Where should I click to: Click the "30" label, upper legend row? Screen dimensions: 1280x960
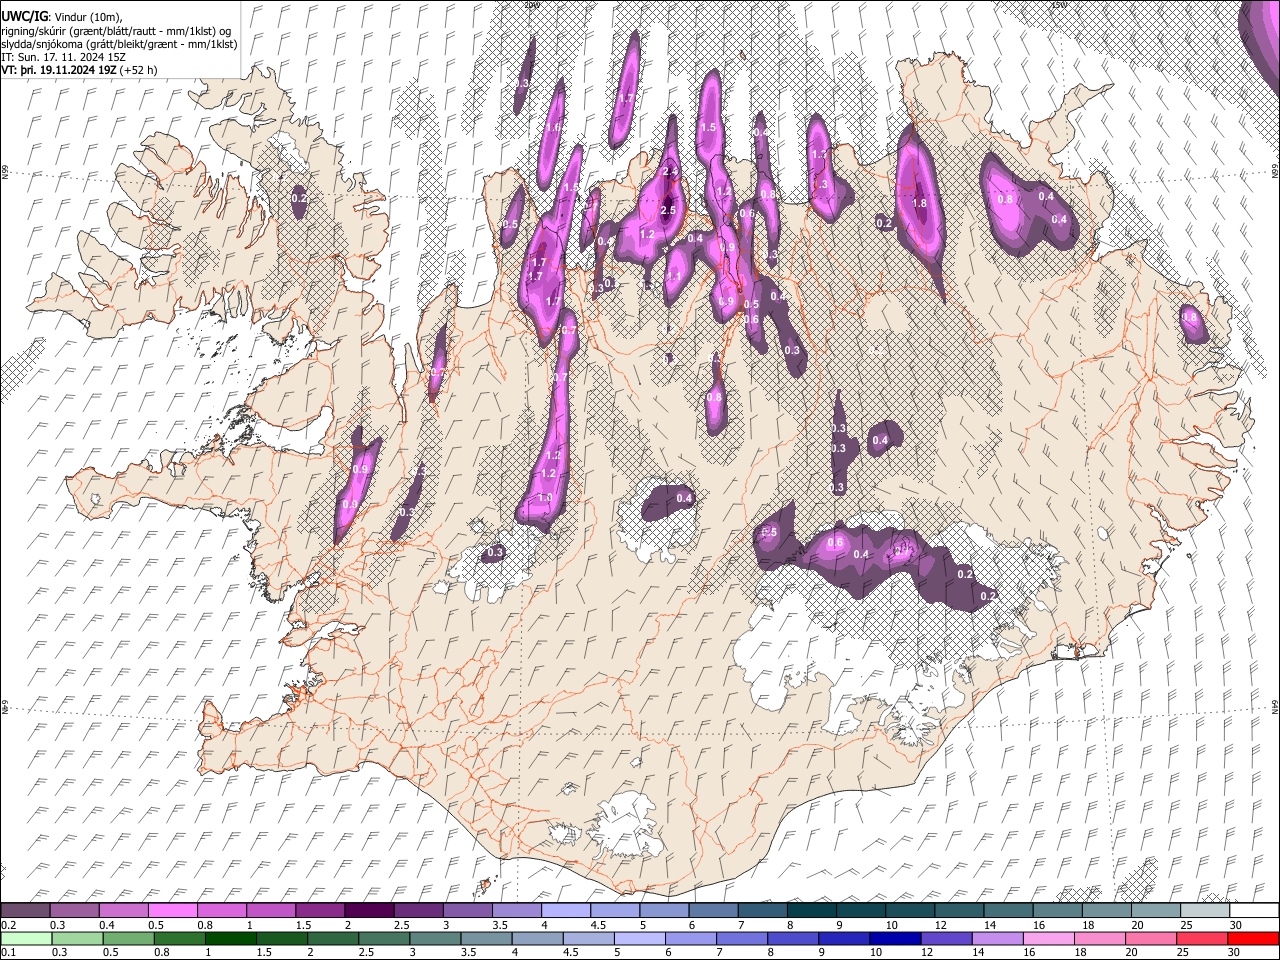tap(1234, 924)
